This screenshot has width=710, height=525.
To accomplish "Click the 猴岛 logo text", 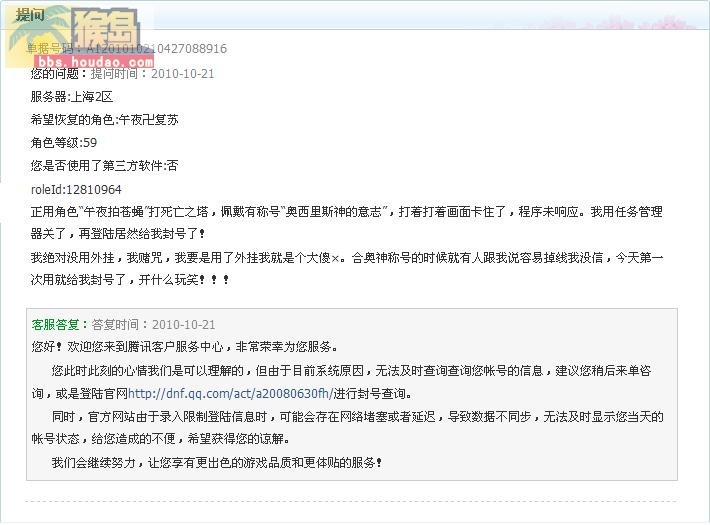I will 106,29.
